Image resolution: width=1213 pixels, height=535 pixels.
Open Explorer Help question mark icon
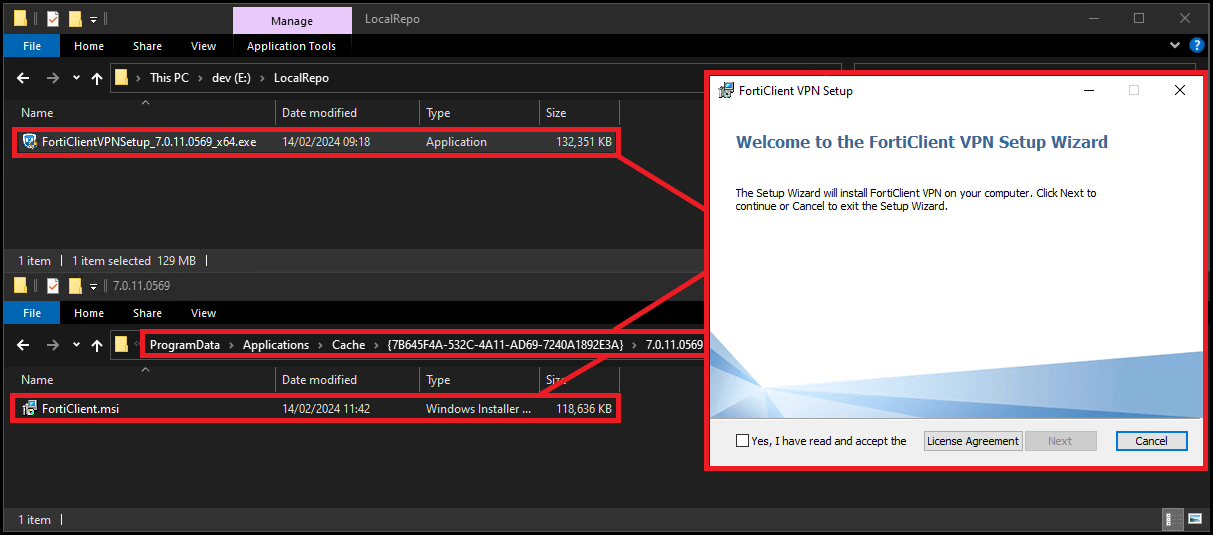click(x=1197, y=46)
